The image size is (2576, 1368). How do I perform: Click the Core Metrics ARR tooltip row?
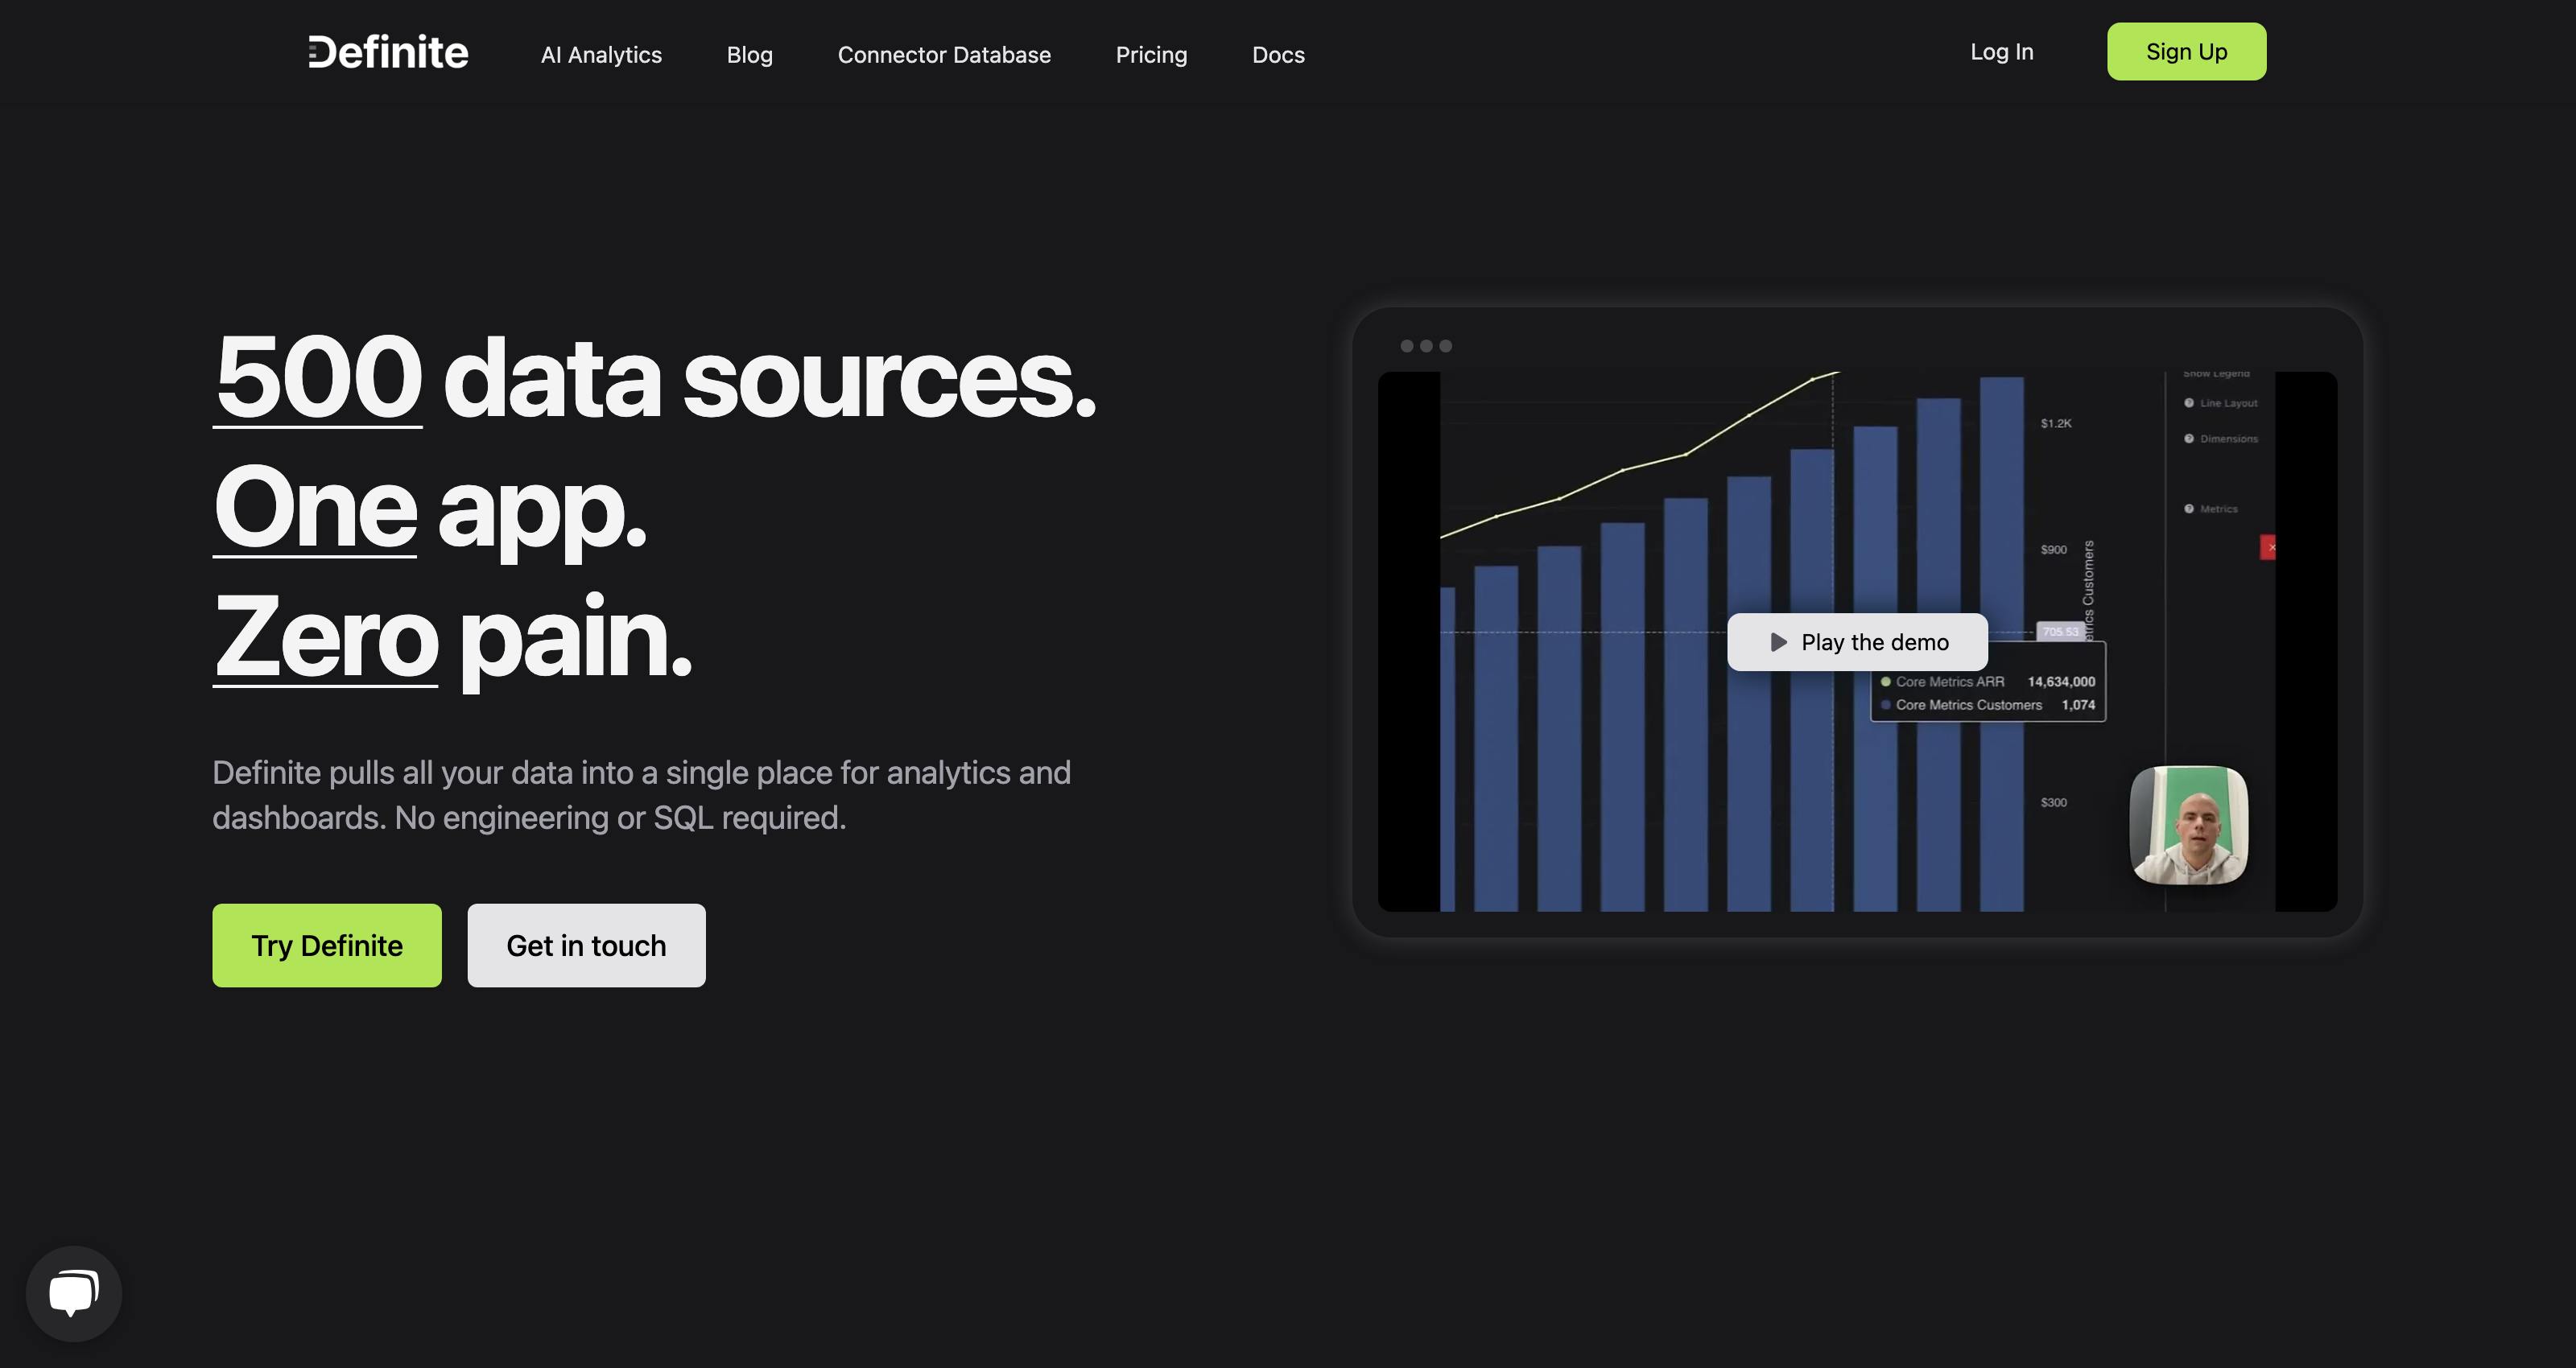click(1987, 682)
